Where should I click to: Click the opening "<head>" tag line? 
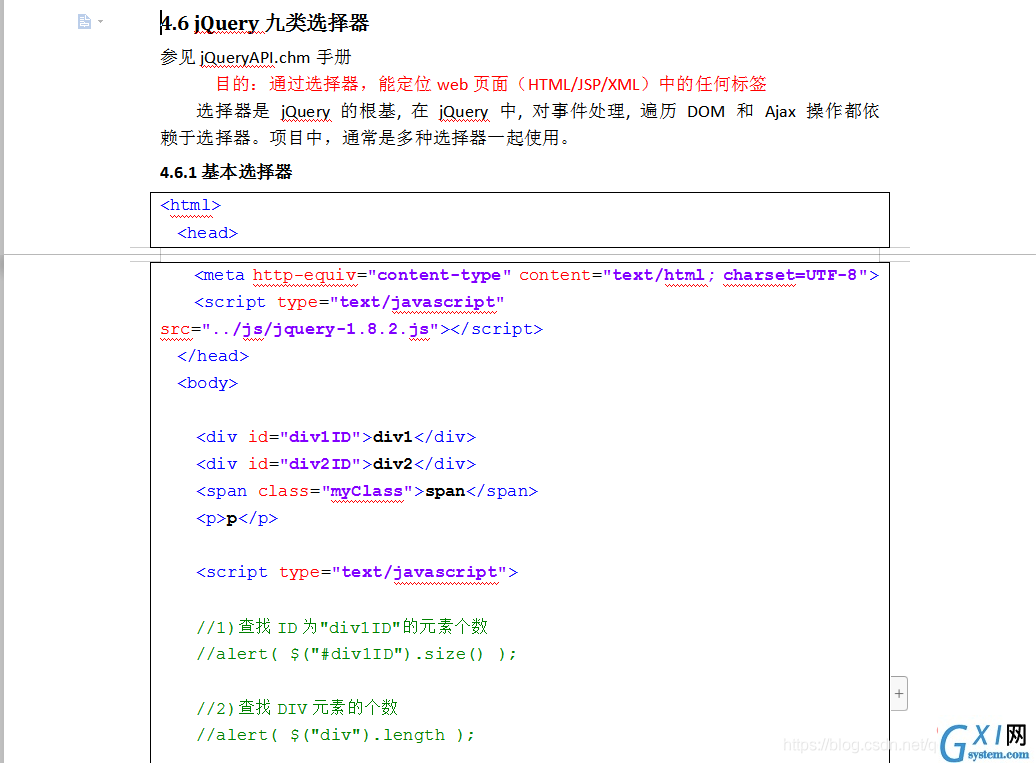click(207, 233)
